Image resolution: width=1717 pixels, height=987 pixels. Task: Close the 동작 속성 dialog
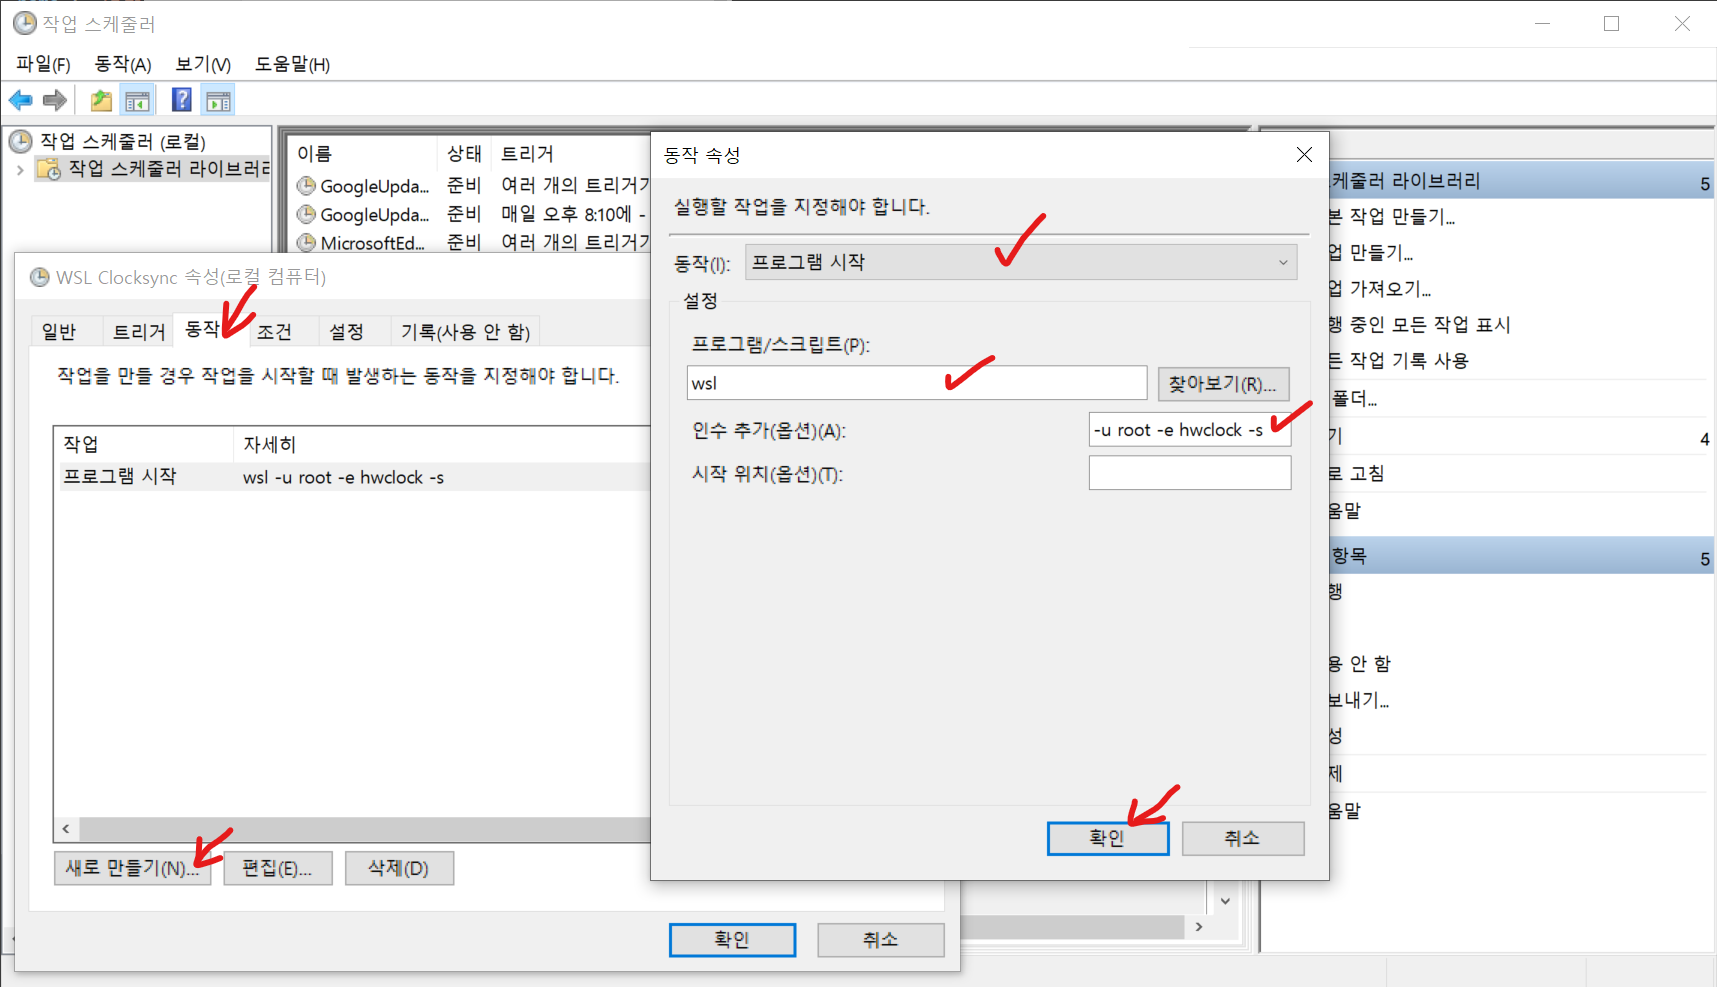coord(1304,155)
